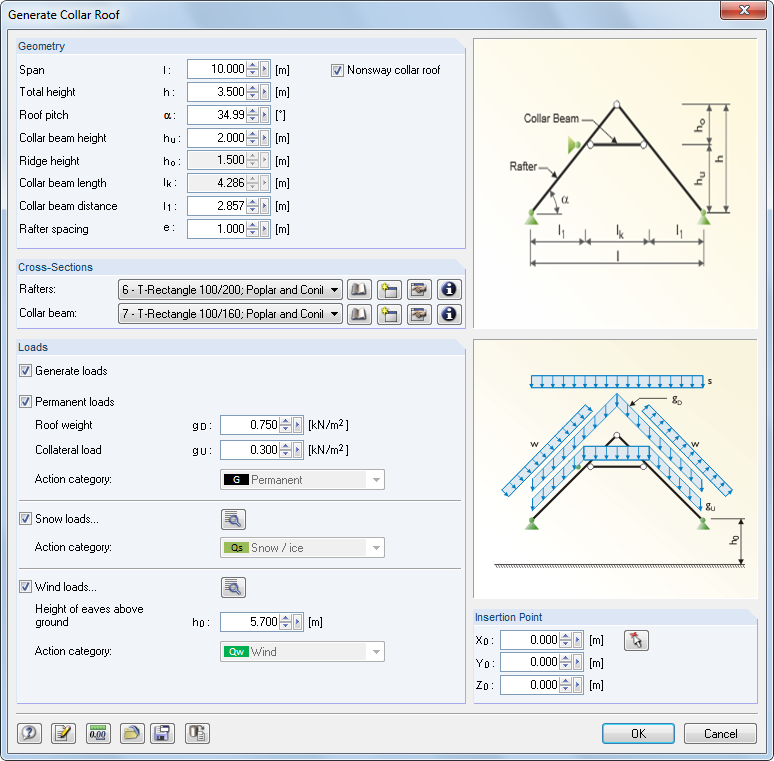Open the Roof pitch value picker arrow
The height and width of the screenshot is (761, 774).
pyautogui.click(x=265, y=115)
